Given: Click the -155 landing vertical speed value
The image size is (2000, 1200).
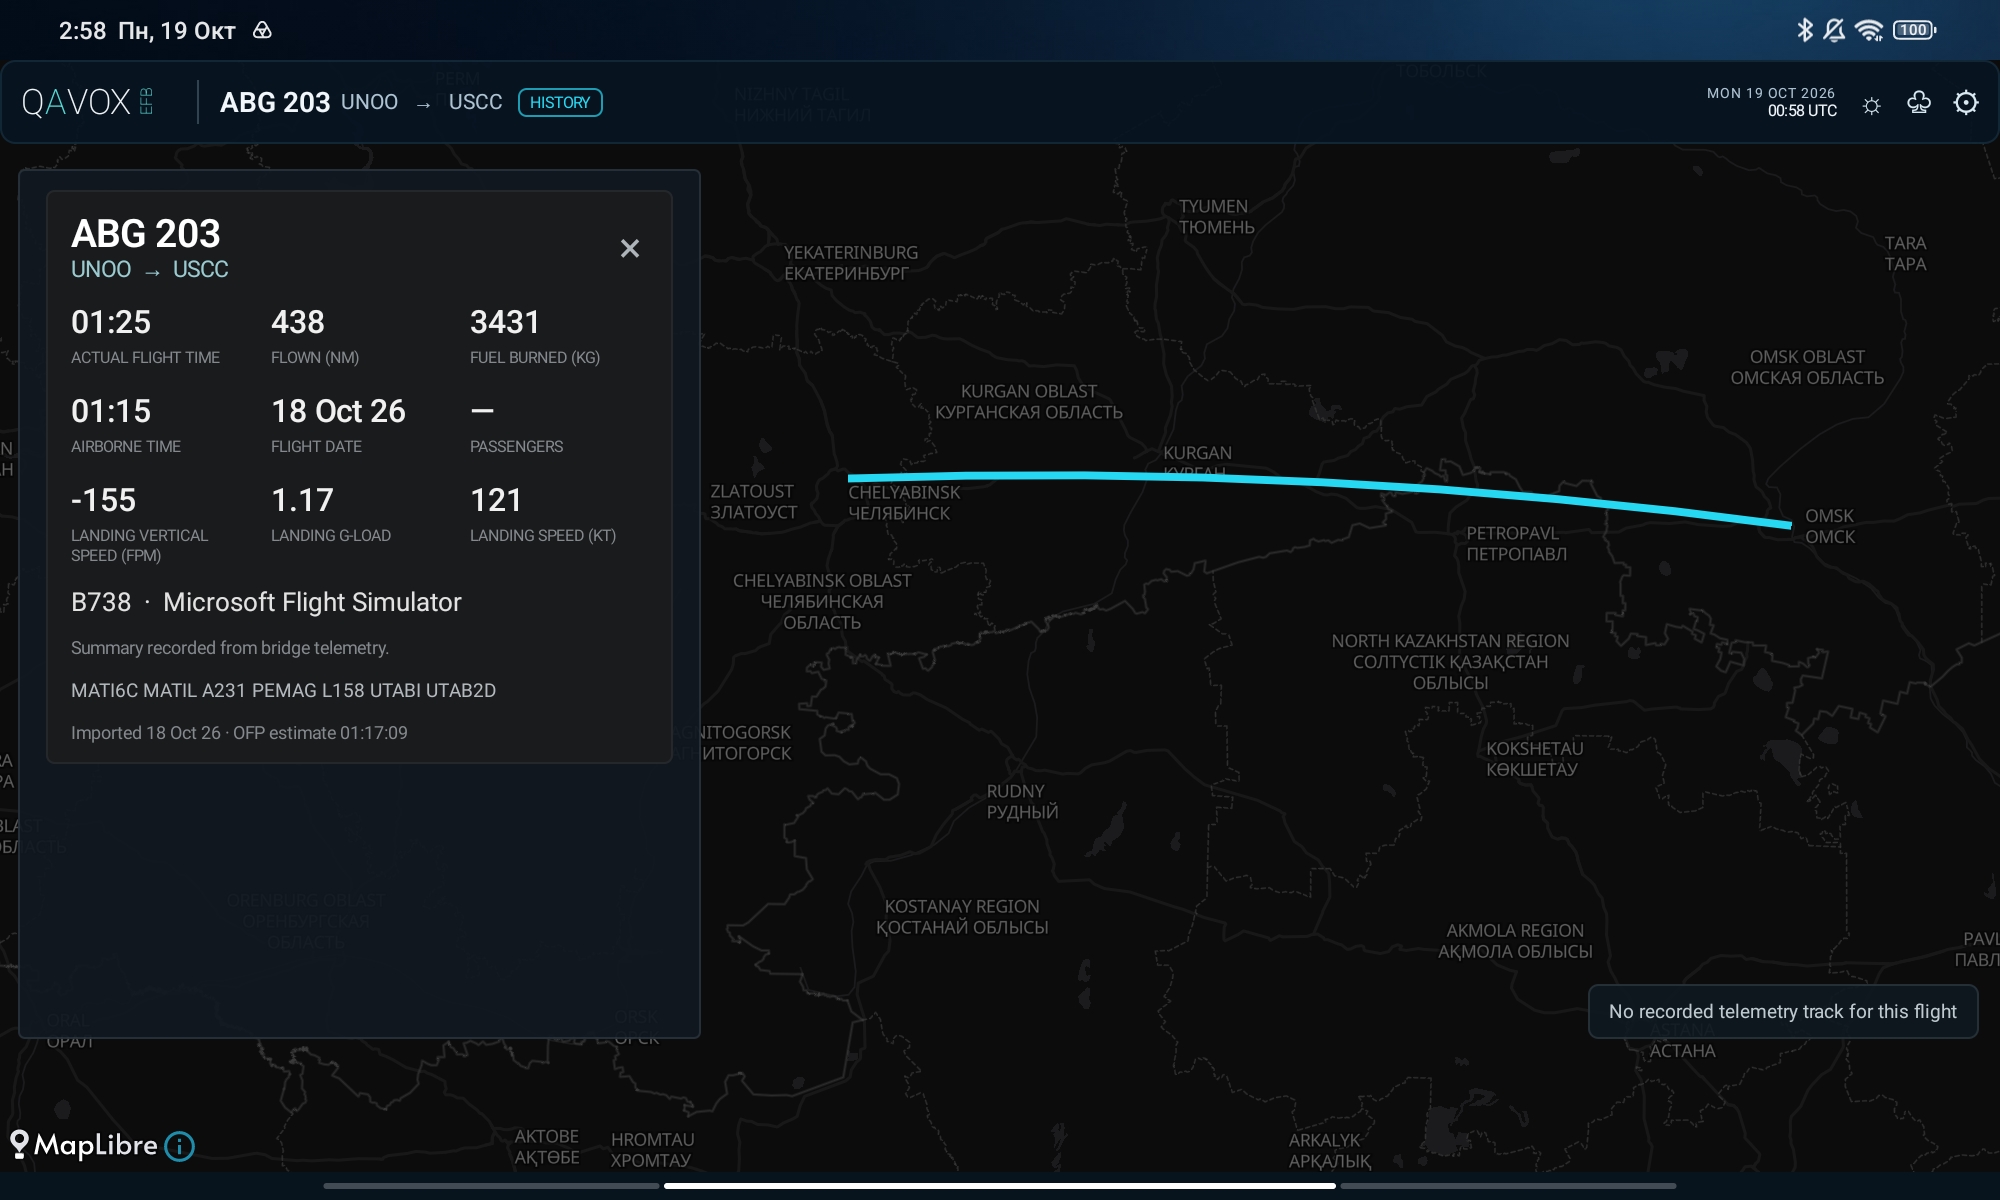Looking at the screenshot, I should pos(103,500).
